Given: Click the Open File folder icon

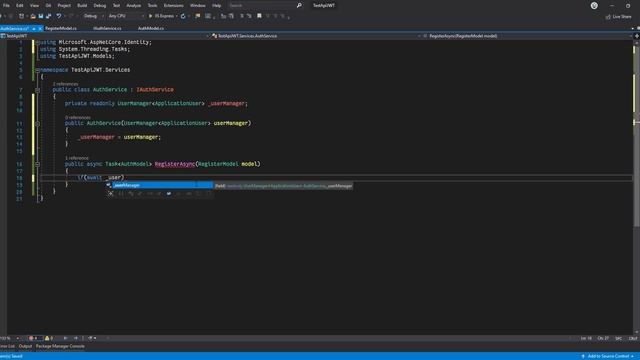Looking at the screenshot, I should [x=33, y=16].
